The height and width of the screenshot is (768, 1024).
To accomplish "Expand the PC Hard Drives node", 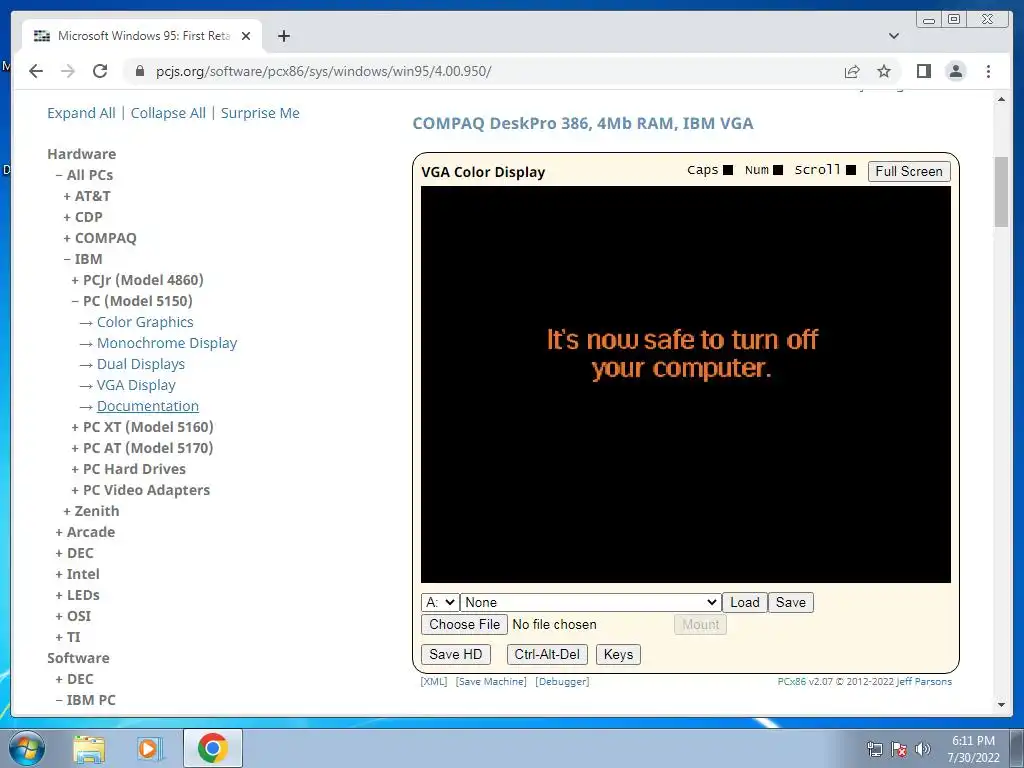I will [129, 469].
